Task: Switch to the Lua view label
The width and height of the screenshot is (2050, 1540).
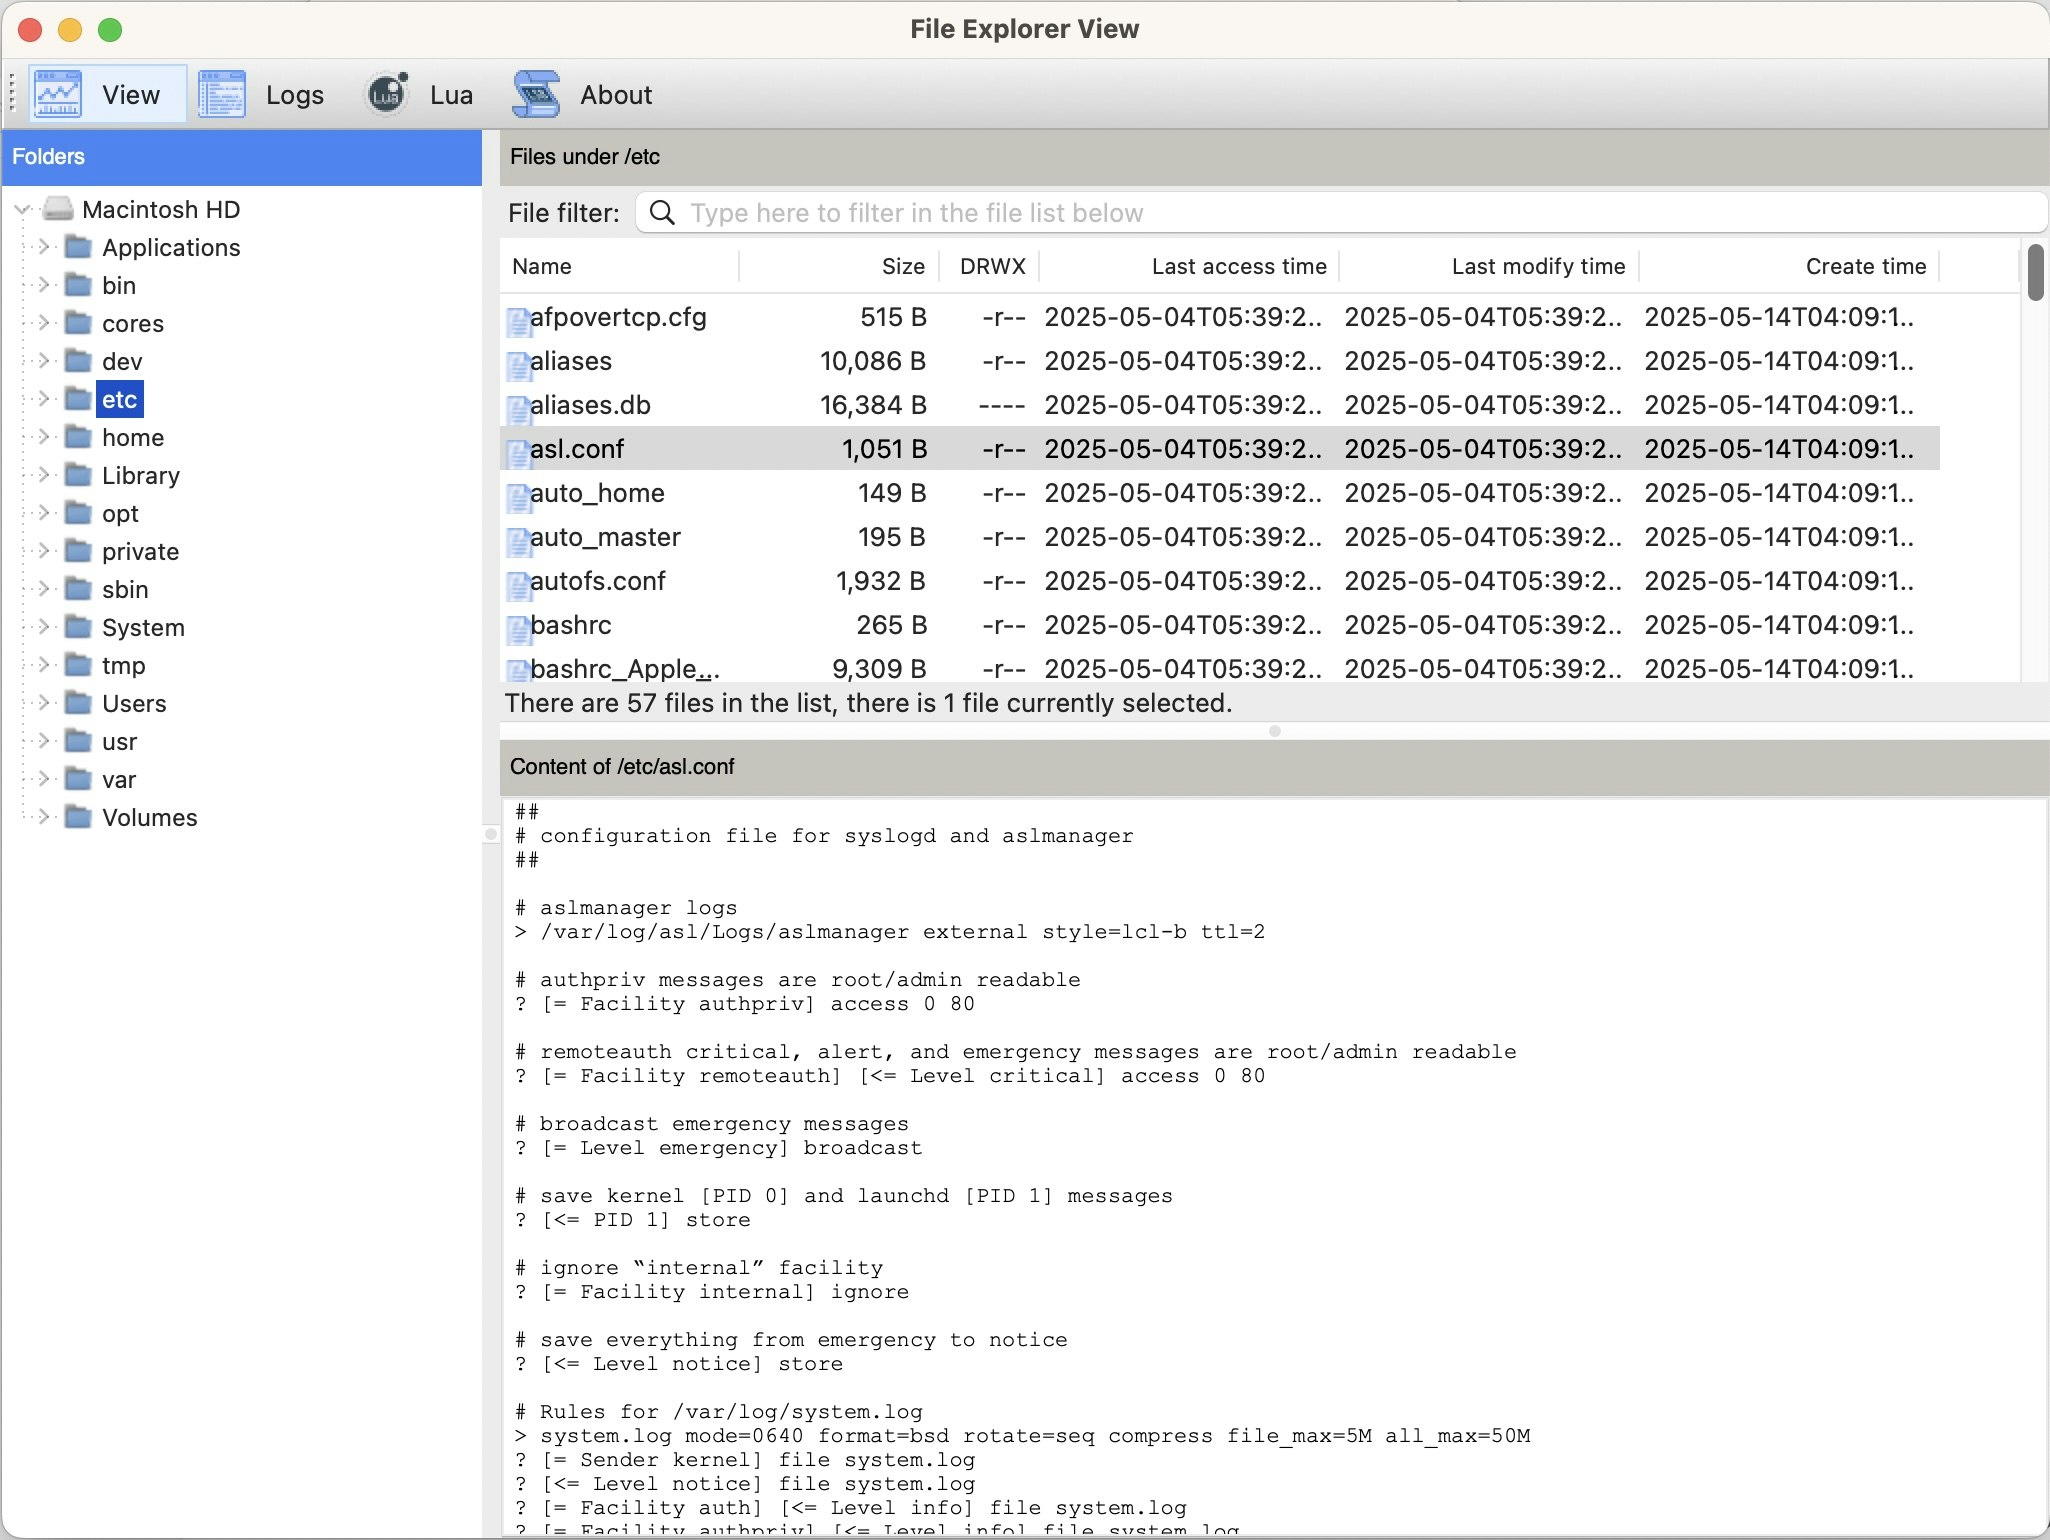Action: pyautogui.click(x=451, y=95)
